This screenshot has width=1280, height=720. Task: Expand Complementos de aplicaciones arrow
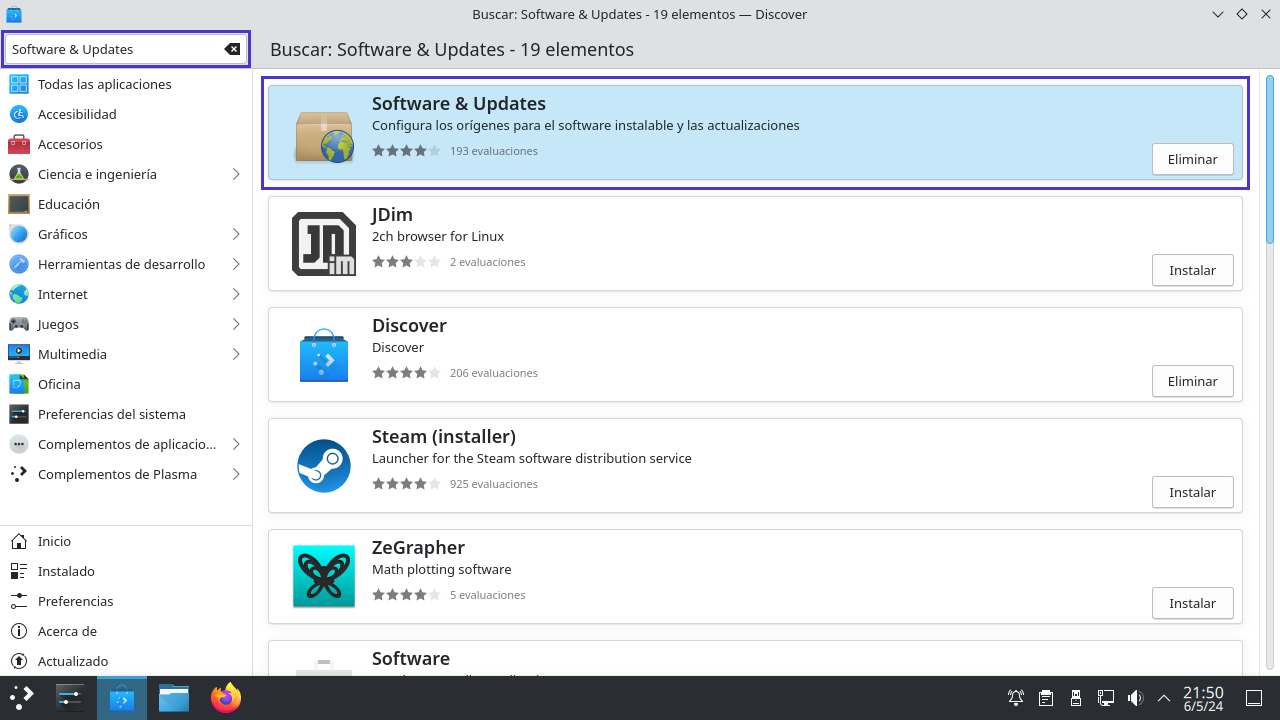pos(236,444)
